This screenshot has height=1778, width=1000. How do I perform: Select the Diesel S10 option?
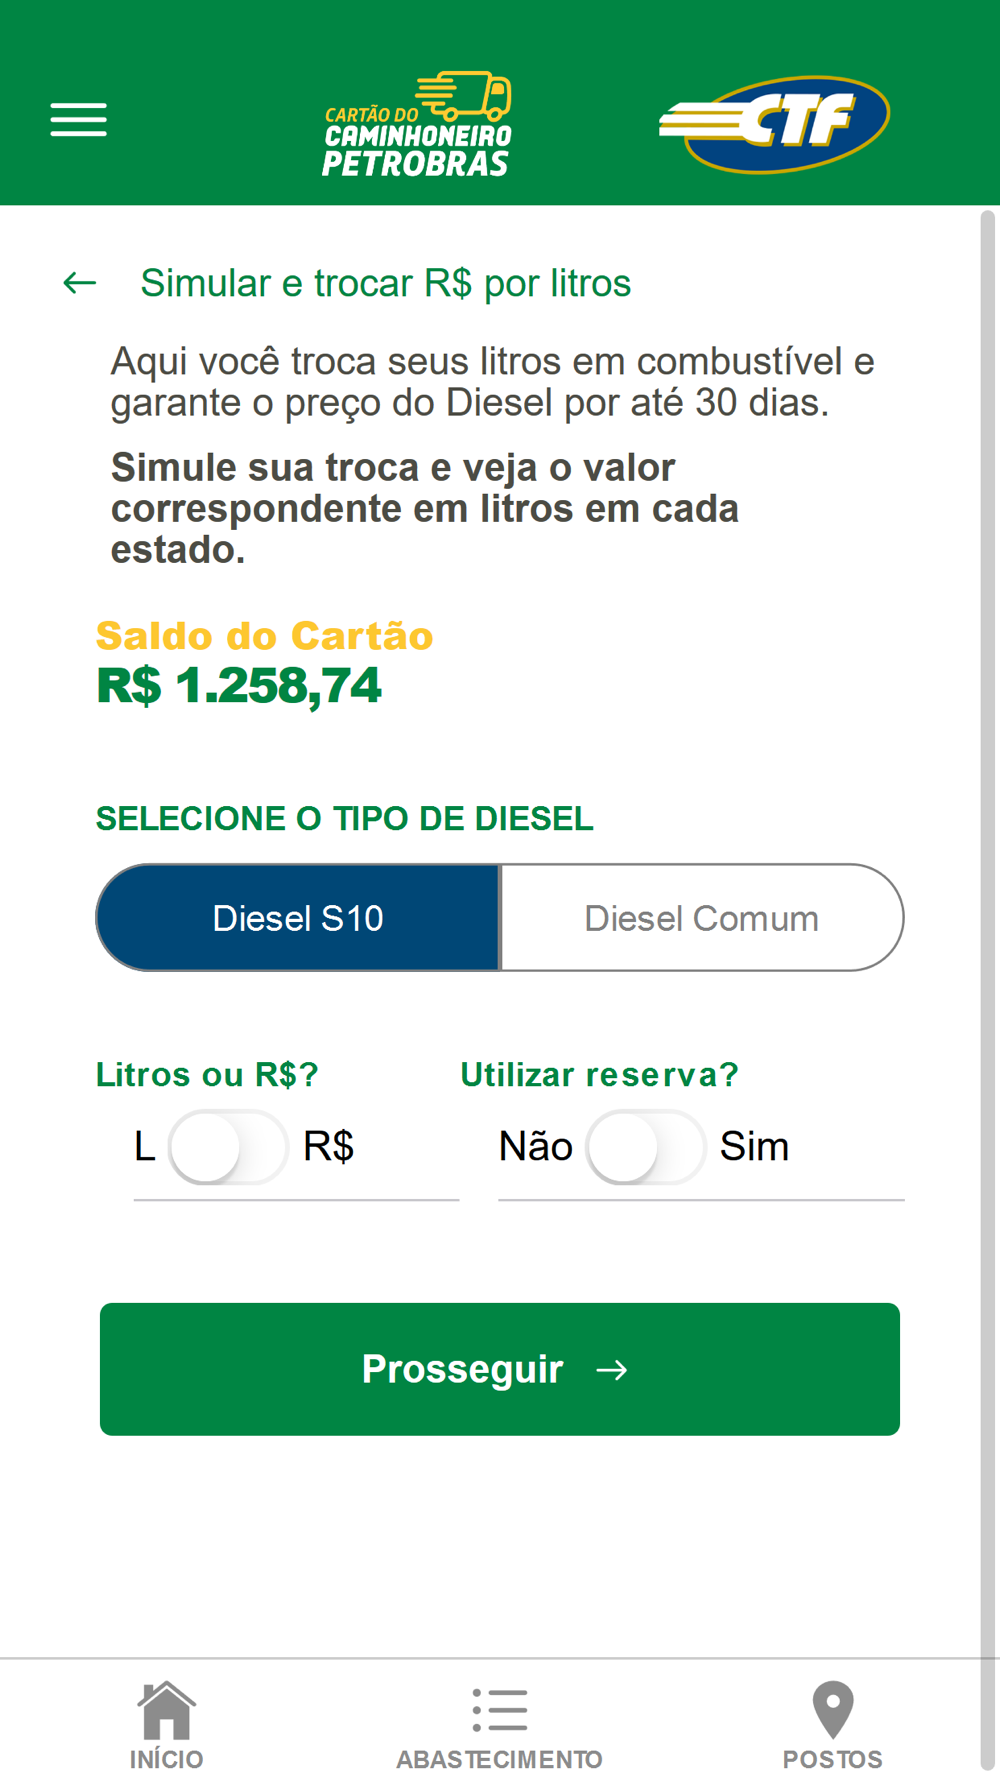point(298,918)
